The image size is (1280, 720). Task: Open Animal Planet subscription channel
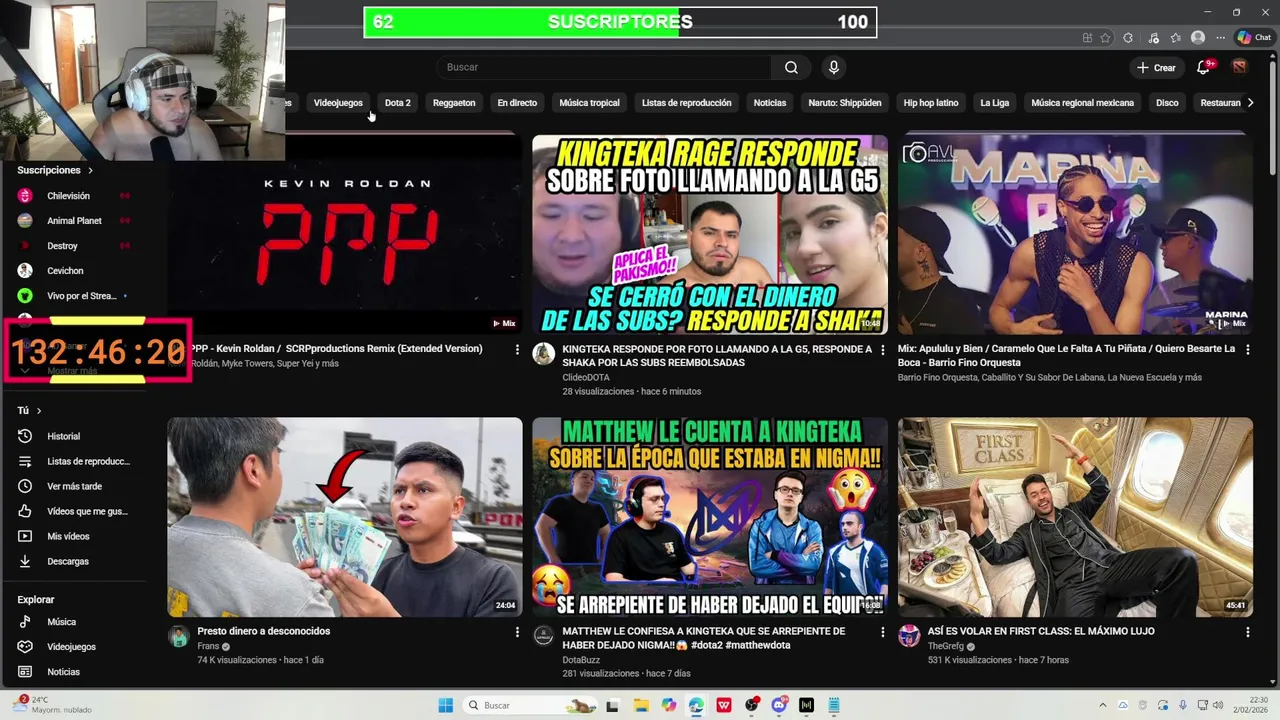click(x=75, y=221)
